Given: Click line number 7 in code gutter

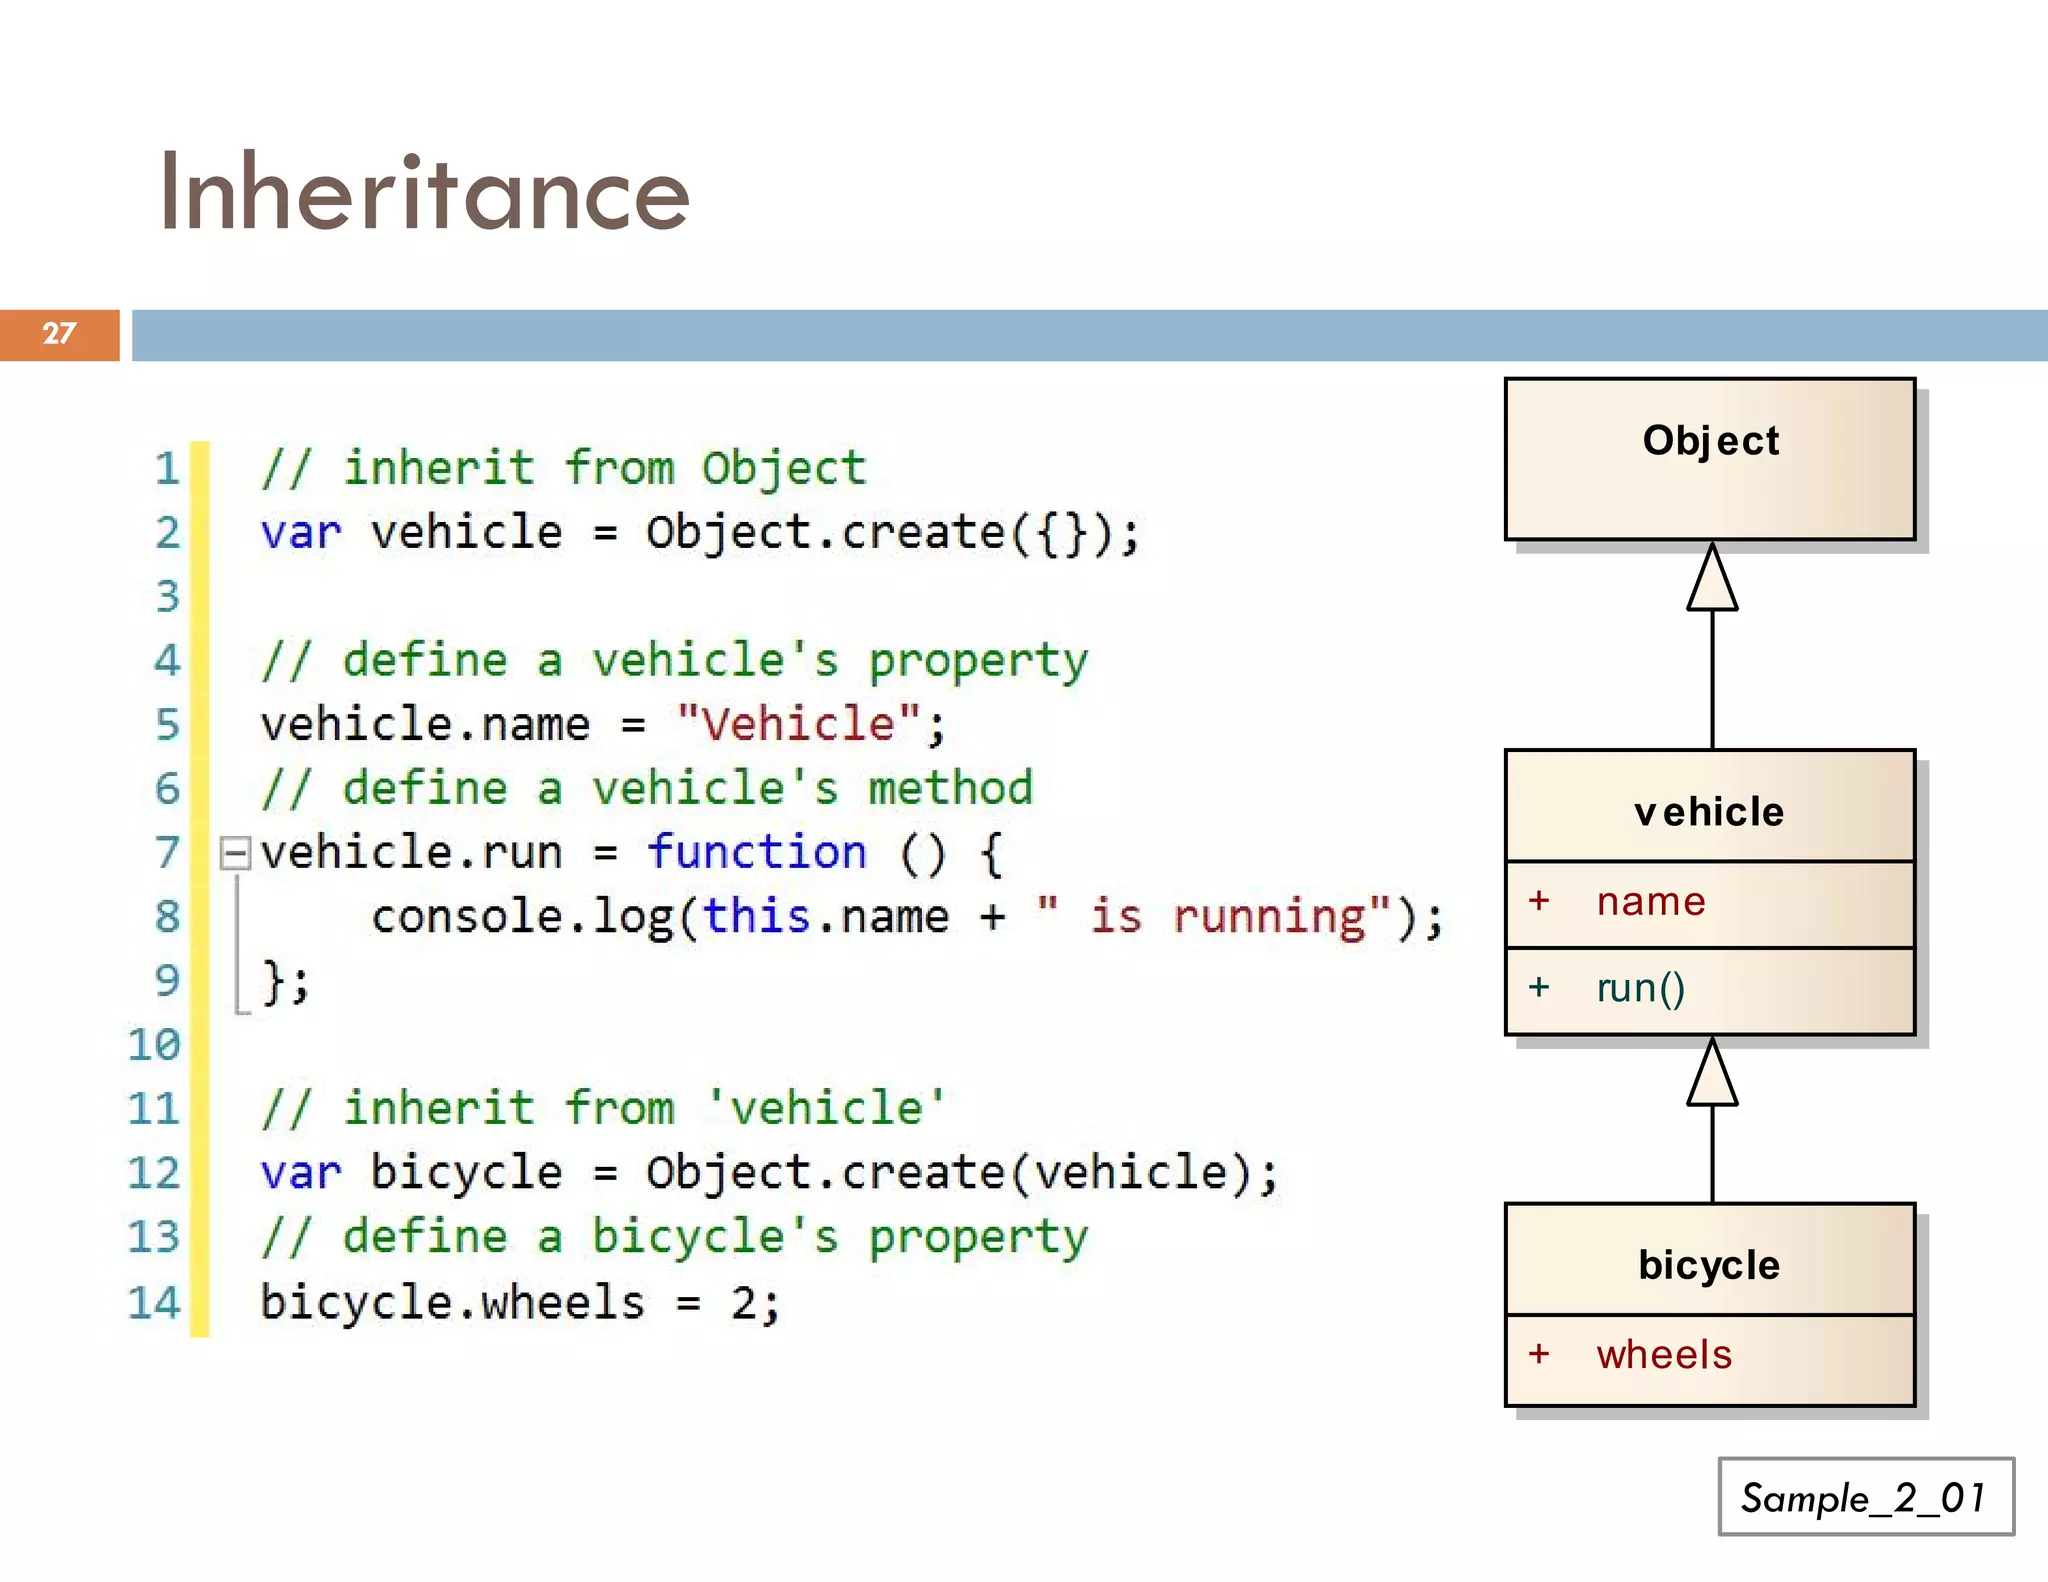Looking at the screenshot, I should [167, 853].
